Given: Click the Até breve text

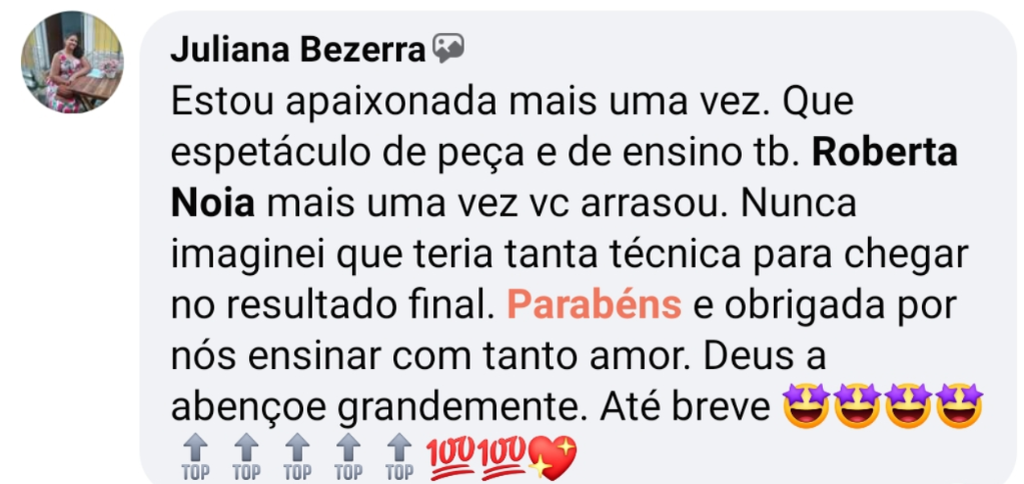Looking at the screenshot, I should [x=685, y=408].
